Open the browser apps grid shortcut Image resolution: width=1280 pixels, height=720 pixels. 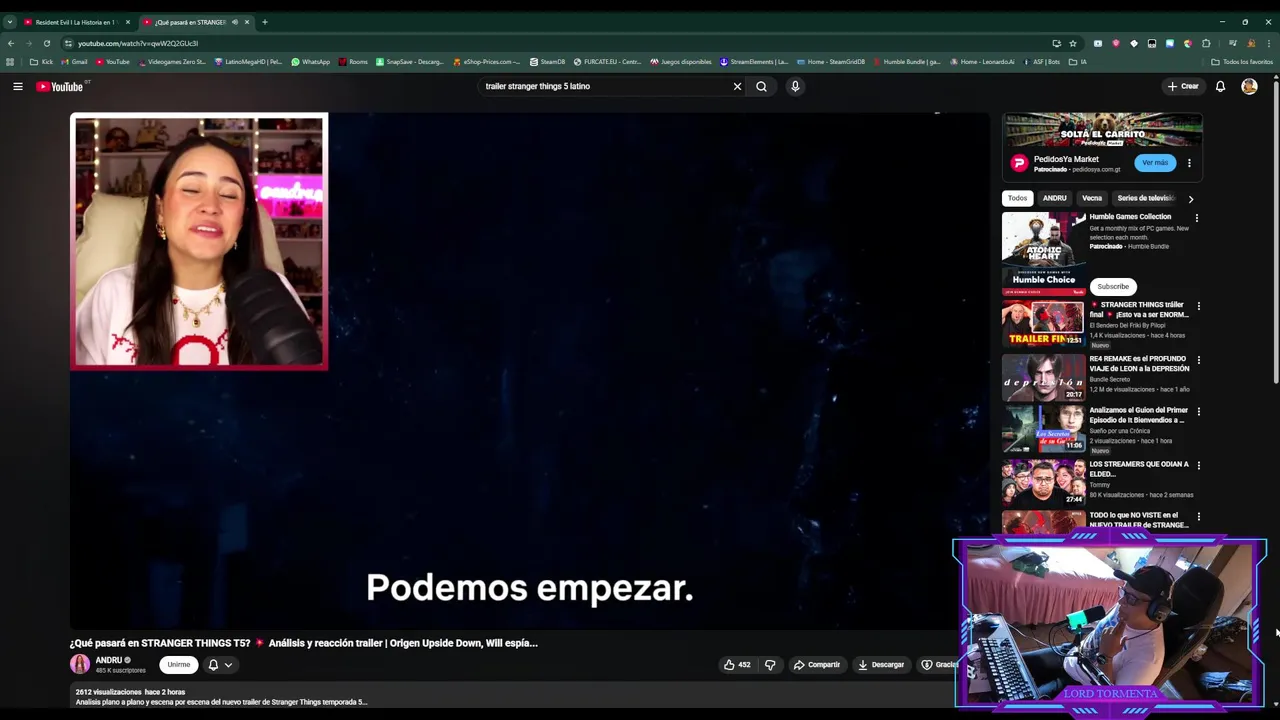[x=10, y=62]
